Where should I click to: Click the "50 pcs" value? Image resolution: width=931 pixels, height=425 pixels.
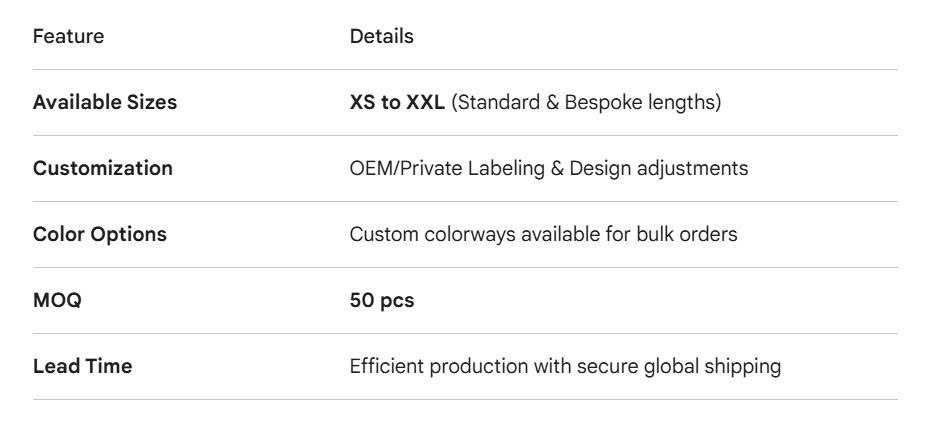(381, 301)
